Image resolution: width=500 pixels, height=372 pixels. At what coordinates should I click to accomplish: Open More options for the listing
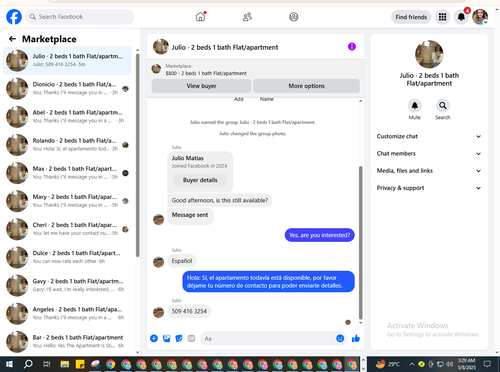click(x=306, y=86)
